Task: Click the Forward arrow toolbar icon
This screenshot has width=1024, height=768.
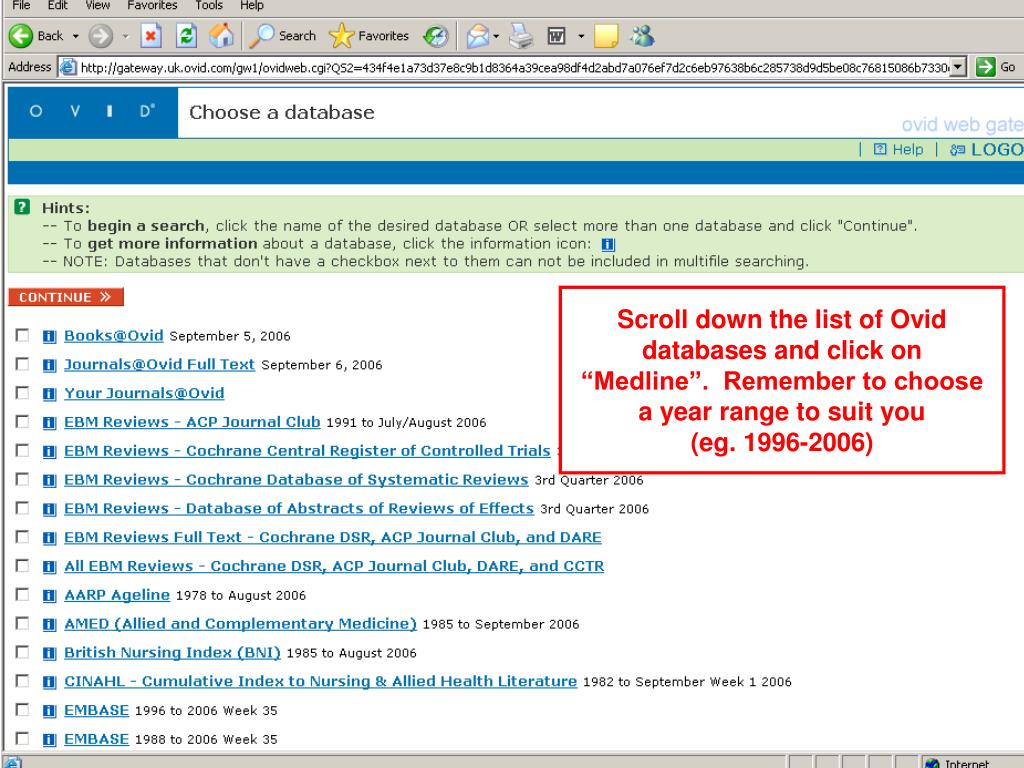Action: [101, 36]
